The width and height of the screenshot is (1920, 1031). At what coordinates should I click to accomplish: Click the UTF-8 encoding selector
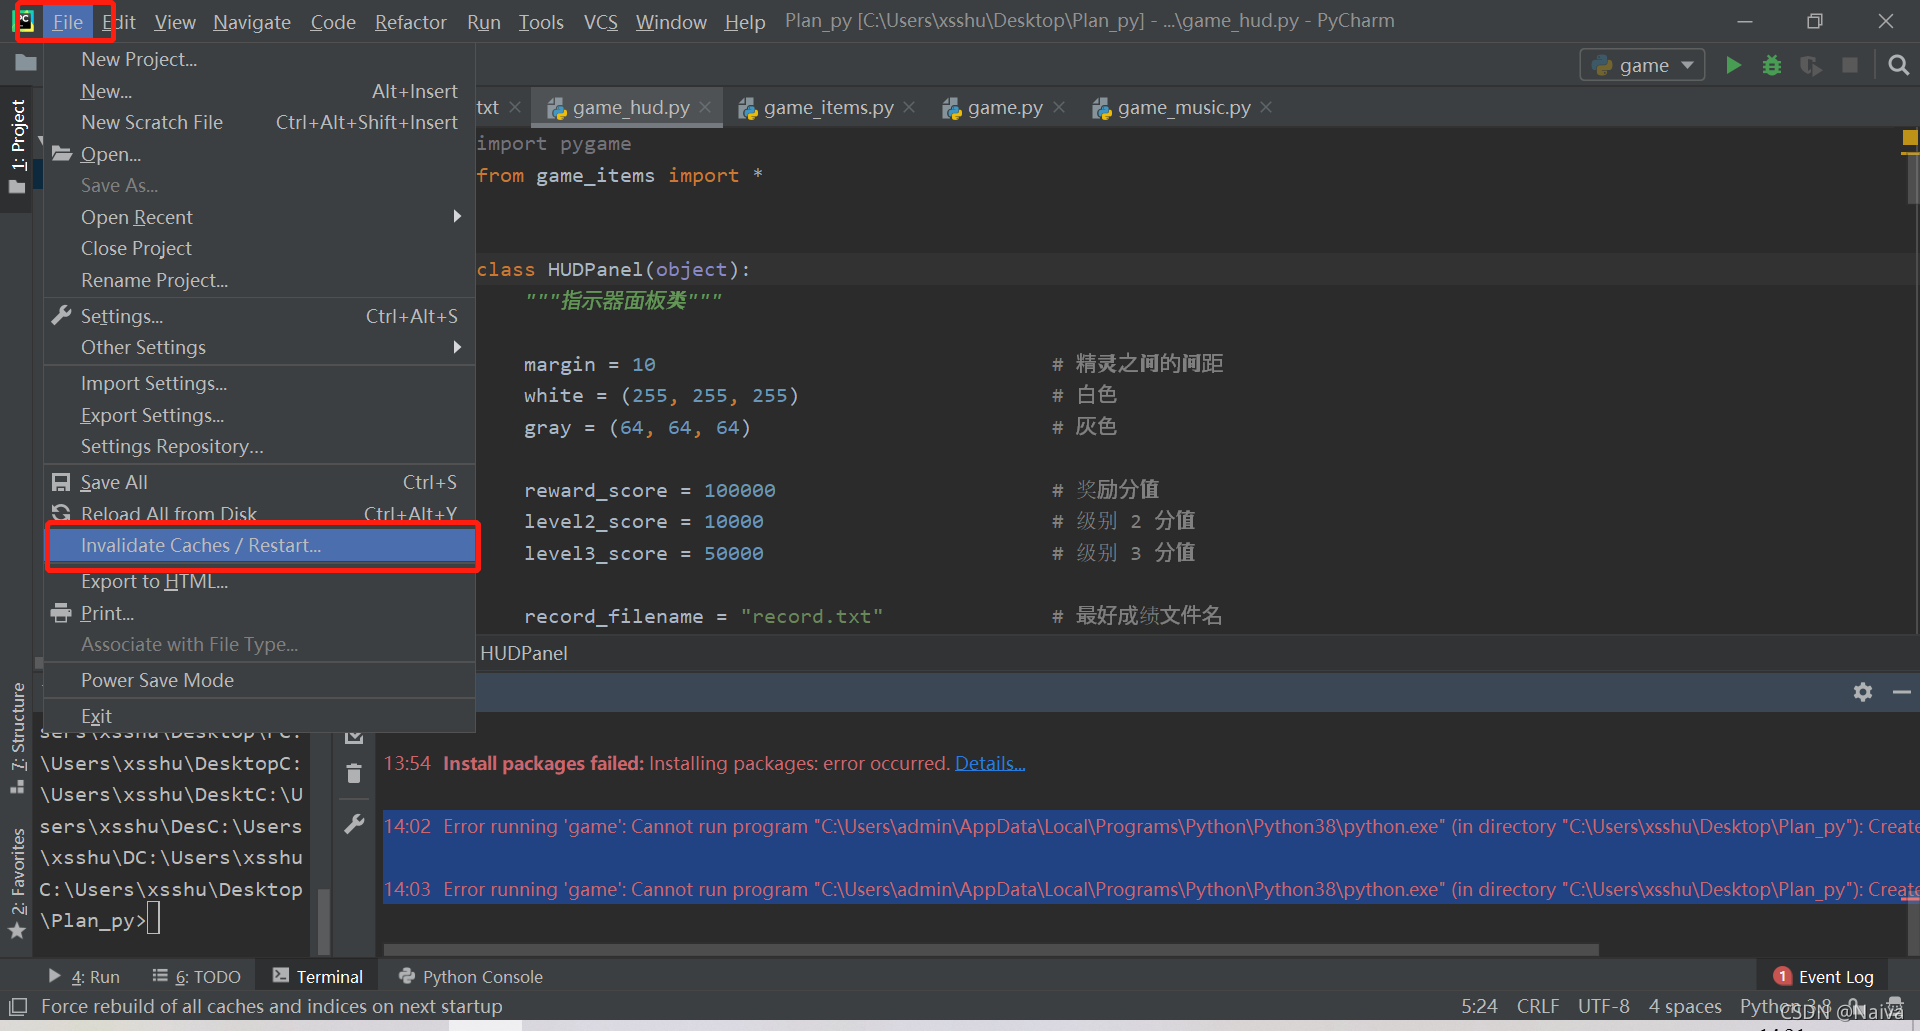[x=1603, y=1006]
